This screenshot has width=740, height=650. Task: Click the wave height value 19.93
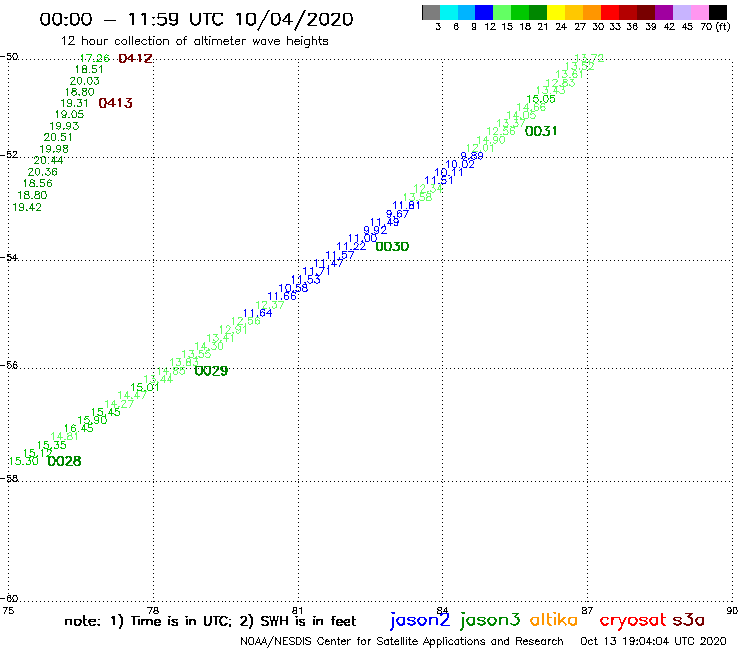64,126
